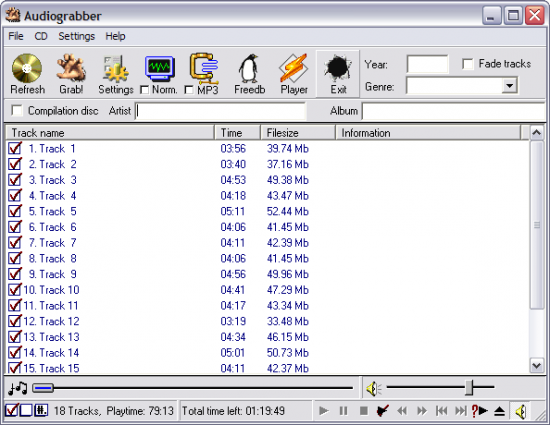The height and width of the screenshot is (425, 550).
Task: Open the File menu
Action: (x=16, y=36)
